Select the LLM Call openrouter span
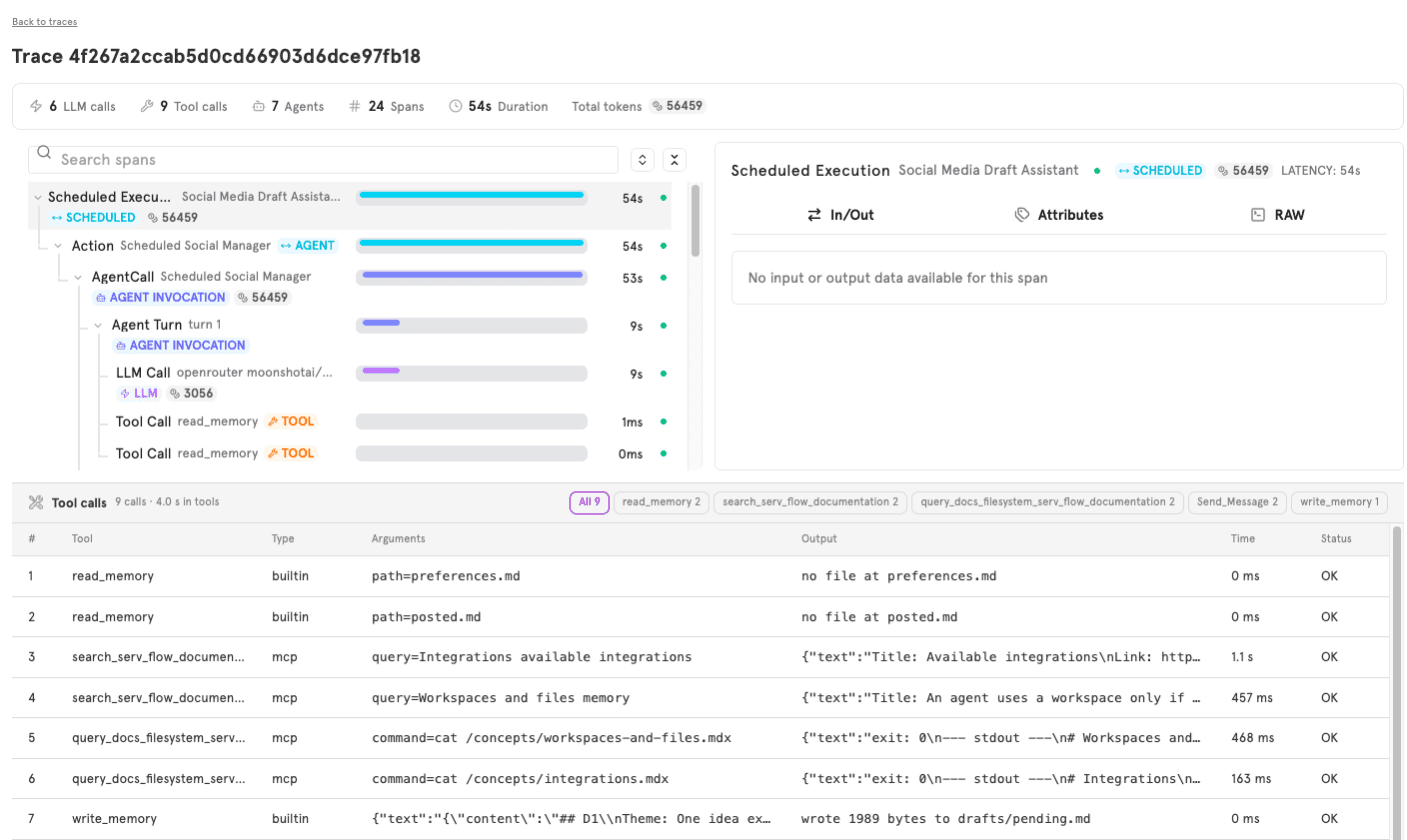The width and height of the screenshot is (1407, 840). coord(349,382)
